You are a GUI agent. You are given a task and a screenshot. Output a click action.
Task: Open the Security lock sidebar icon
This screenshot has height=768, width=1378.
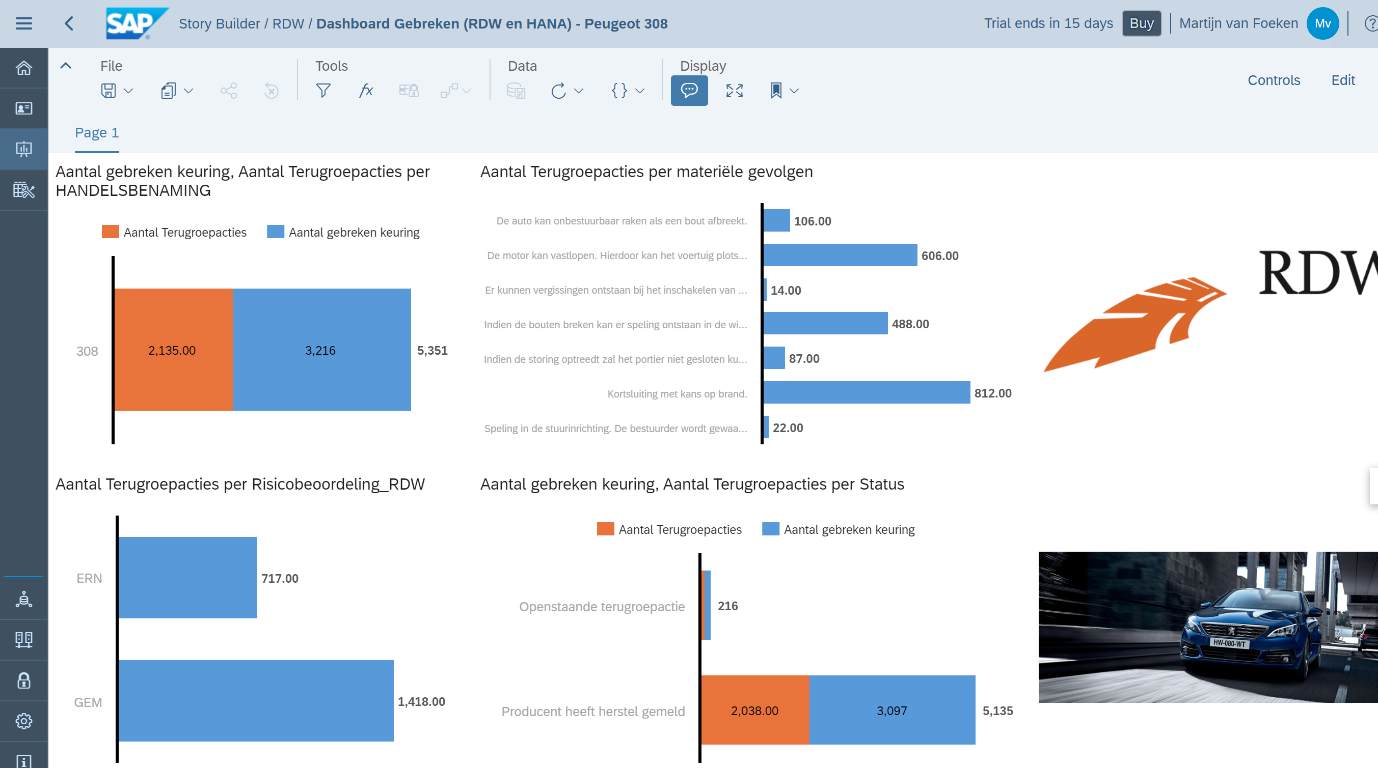[x=24, y=681]
